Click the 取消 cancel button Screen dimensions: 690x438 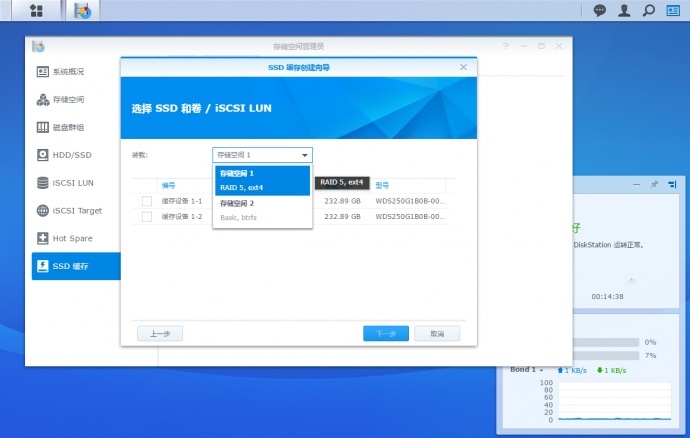click(436, 333)
